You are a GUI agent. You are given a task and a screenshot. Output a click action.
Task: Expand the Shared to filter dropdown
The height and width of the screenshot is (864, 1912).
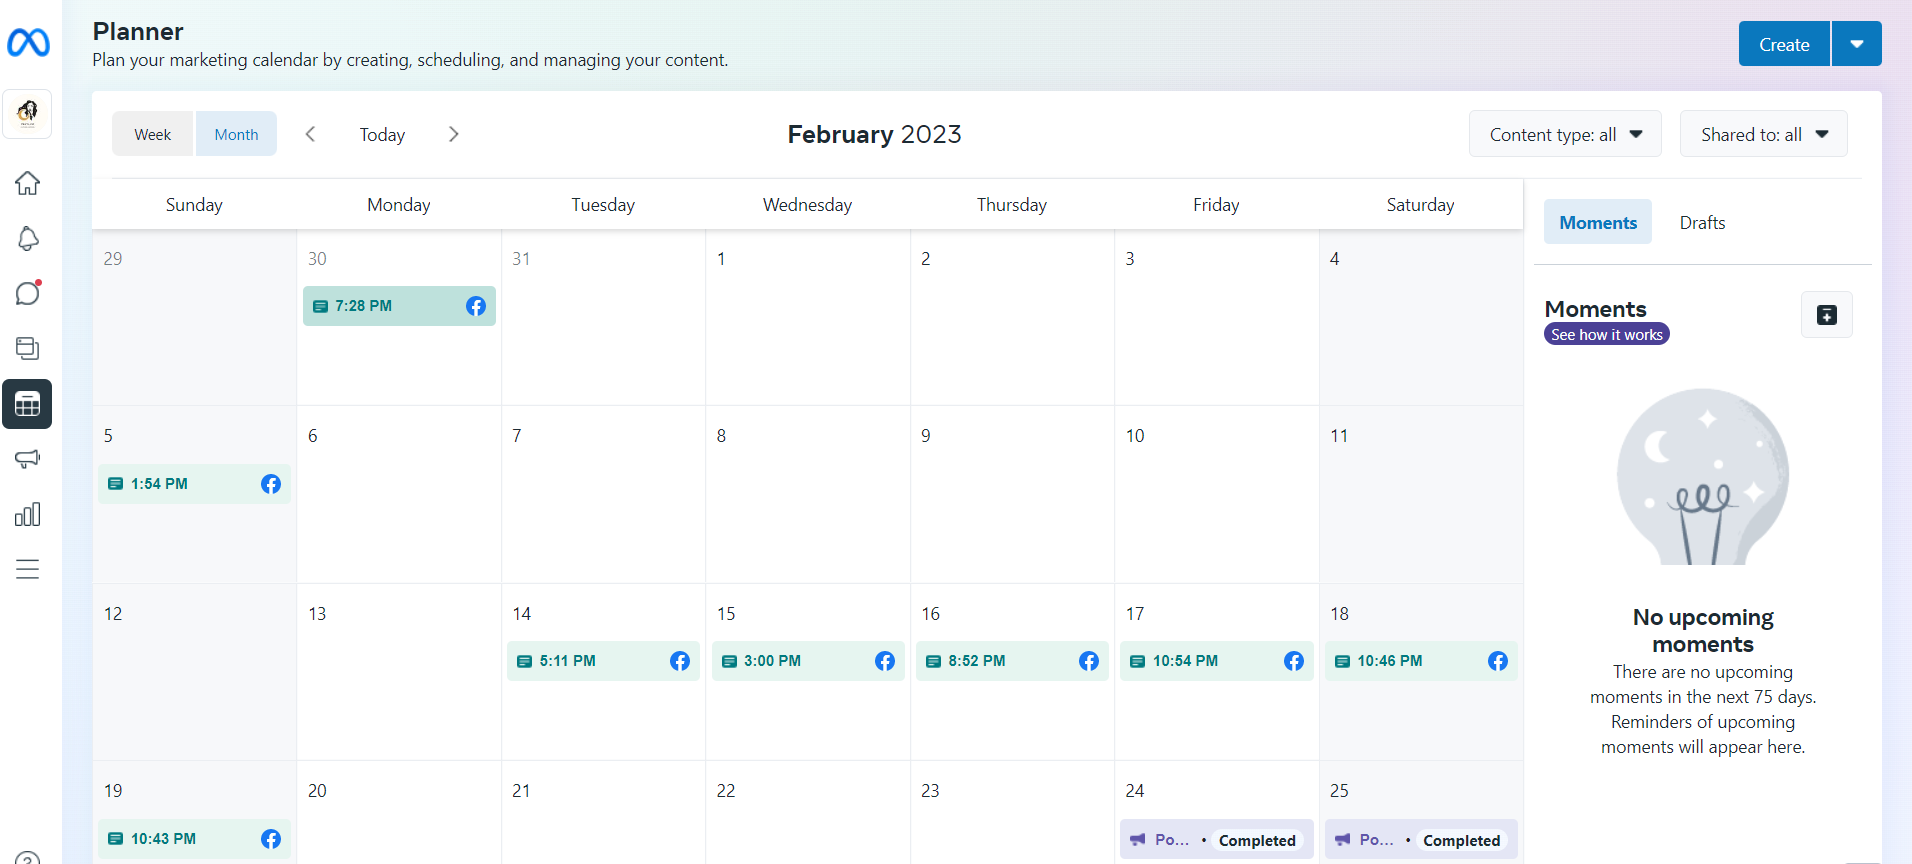click(1763, 134)
